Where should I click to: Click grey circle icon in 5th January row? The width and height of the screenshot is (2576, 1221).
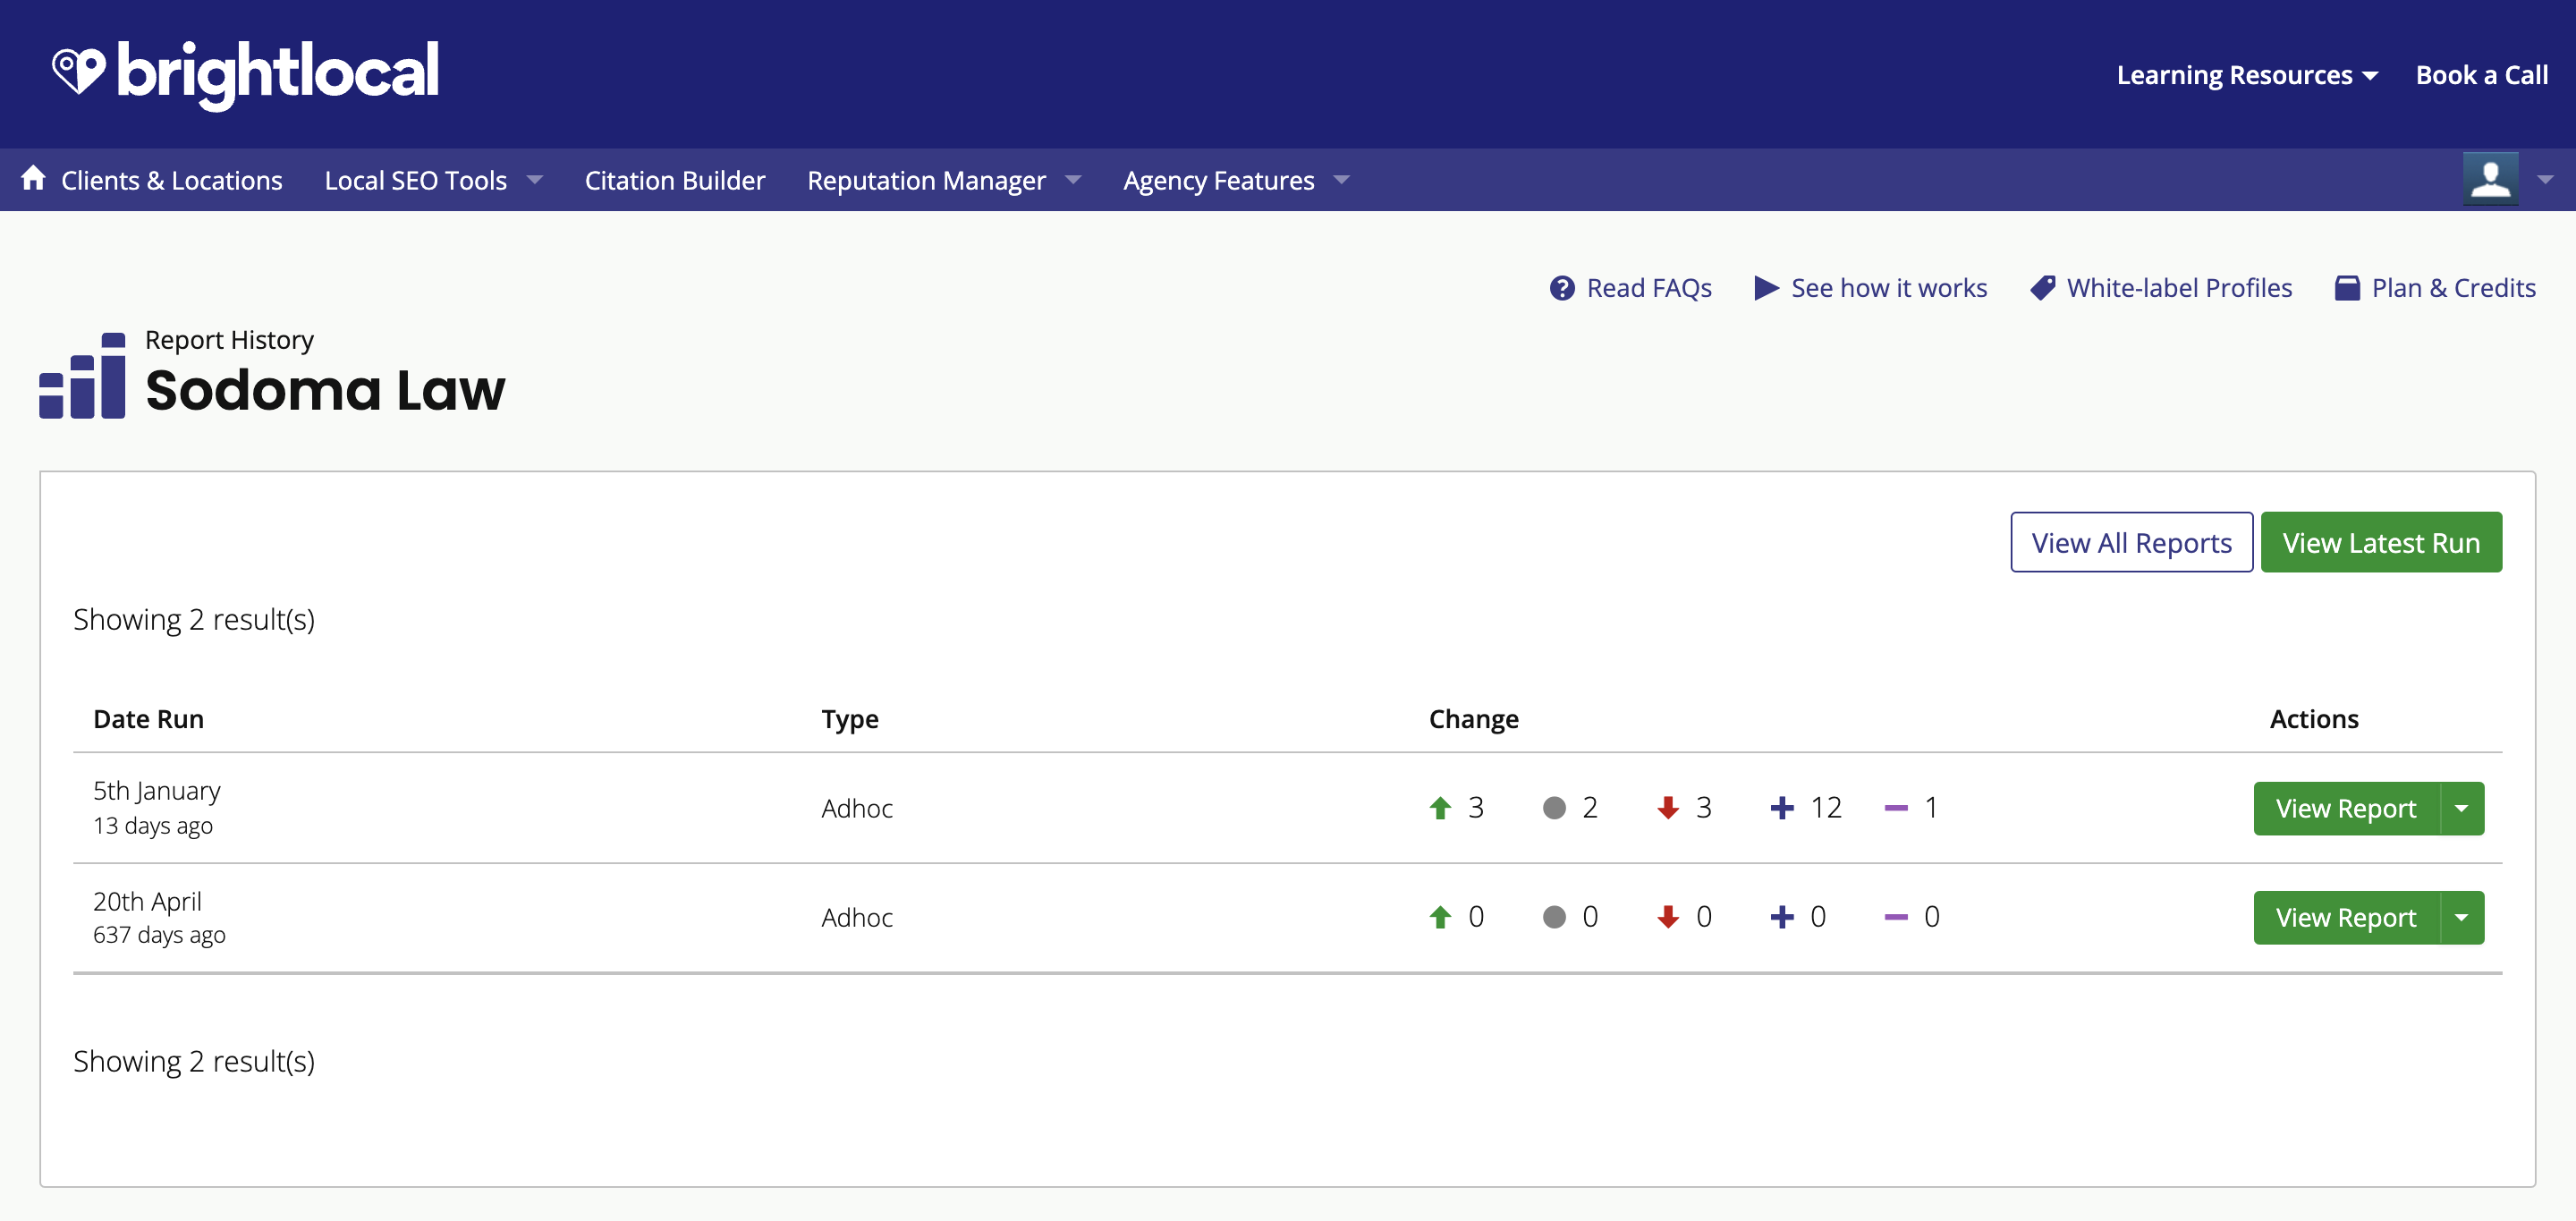point(1554,807)
